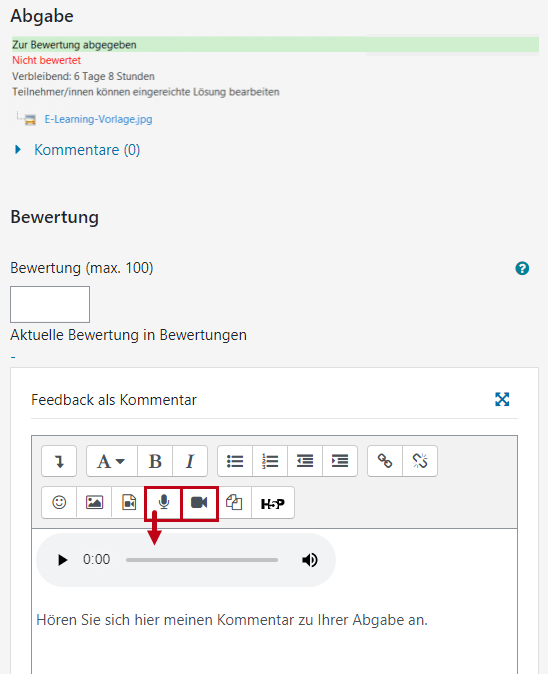
Task: Insert a numbered list
Action: coord(270,461)
